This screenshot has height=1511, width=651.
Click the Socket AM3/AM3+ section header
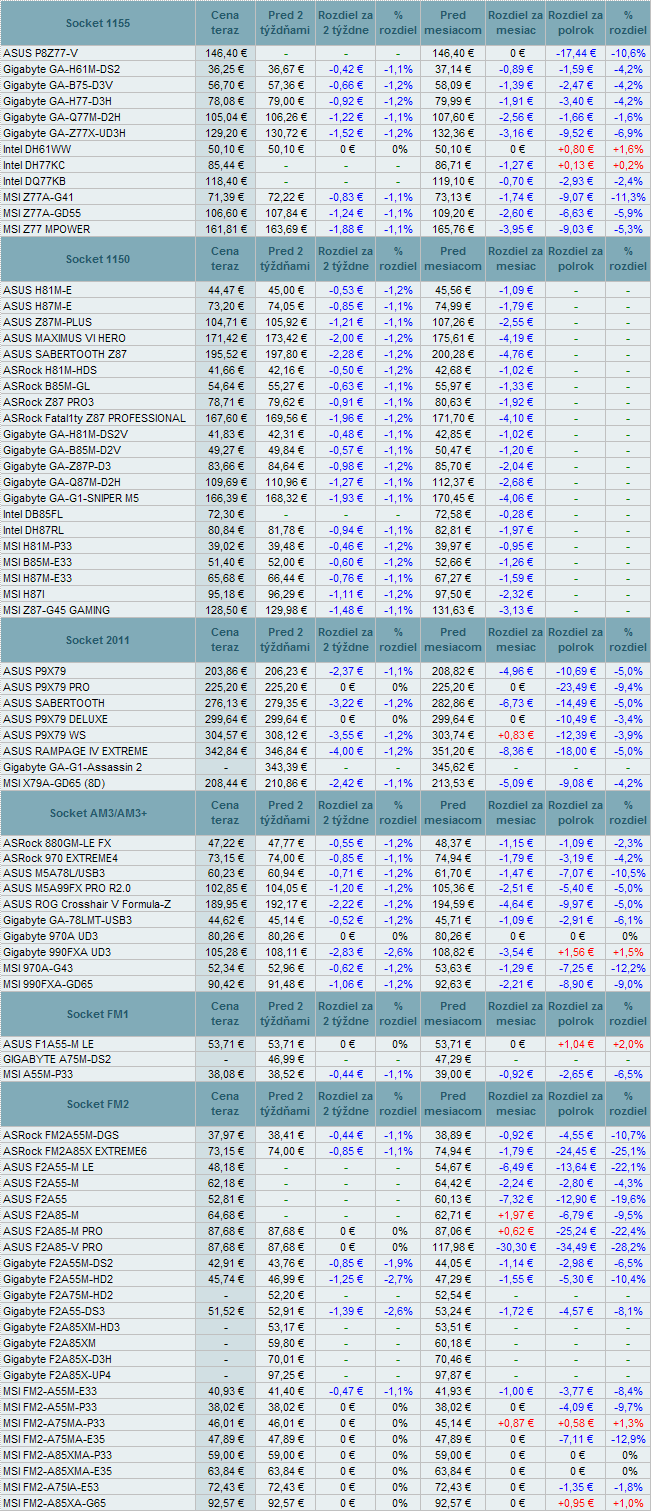[97, 813]
